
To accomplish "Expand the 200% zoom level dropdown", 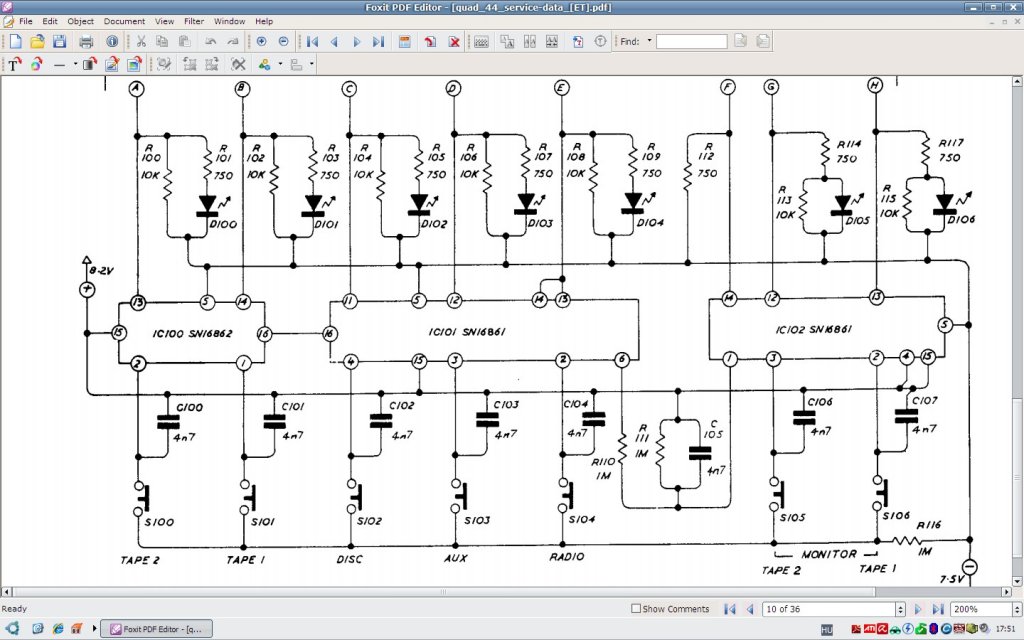I will [x=1017, y=609].
